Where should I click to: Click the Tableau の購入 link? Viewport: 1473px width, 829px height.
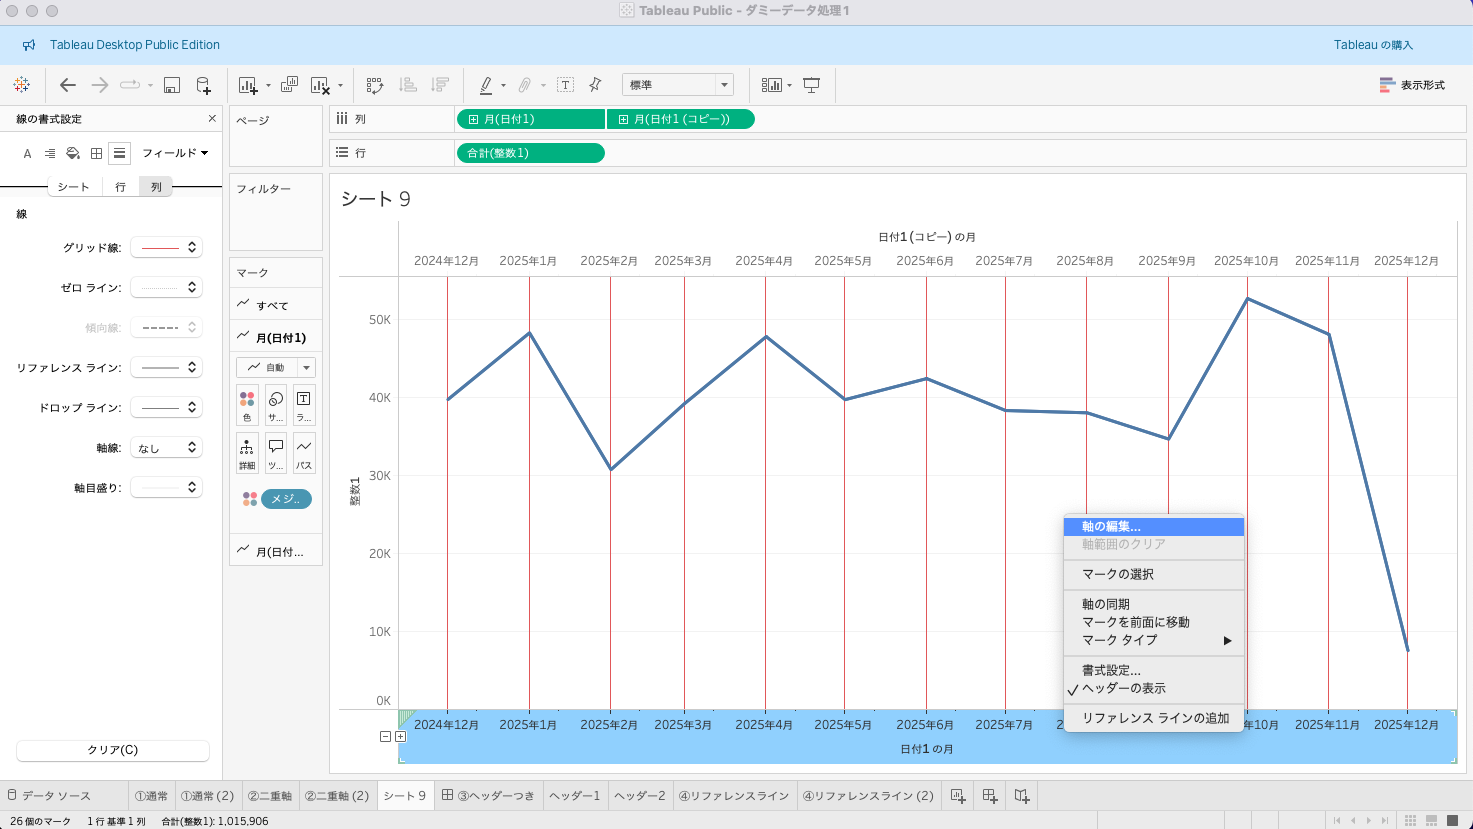(x=1373, y=45)
